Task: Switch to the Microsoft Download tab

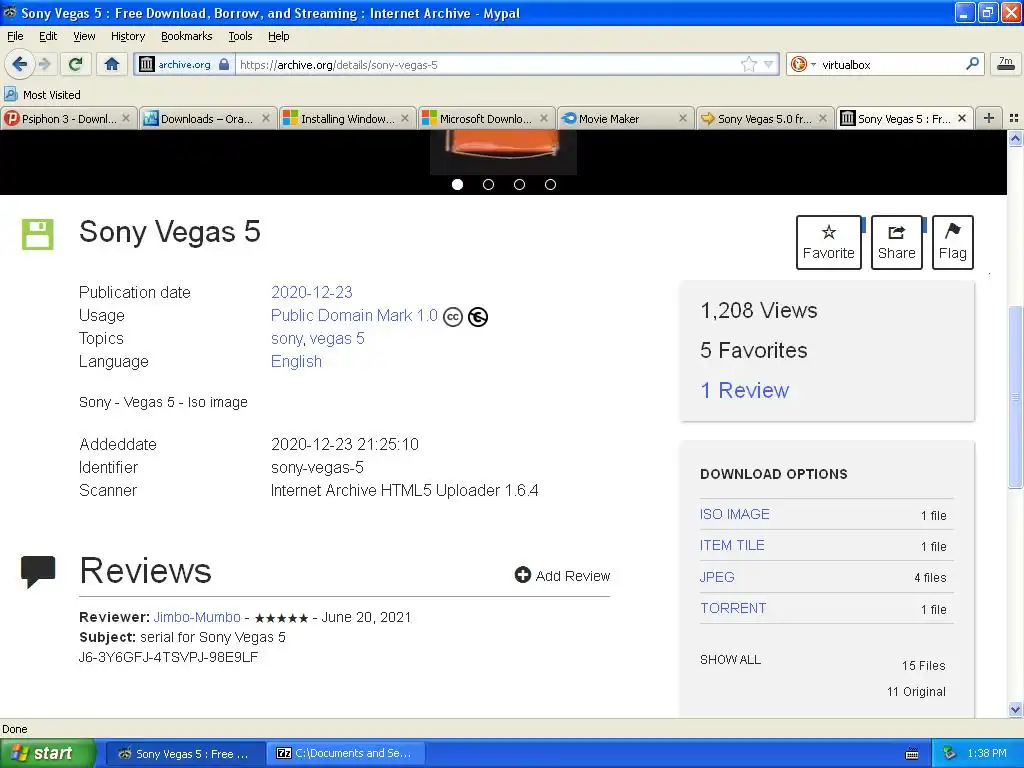Action: coord(487,118)
